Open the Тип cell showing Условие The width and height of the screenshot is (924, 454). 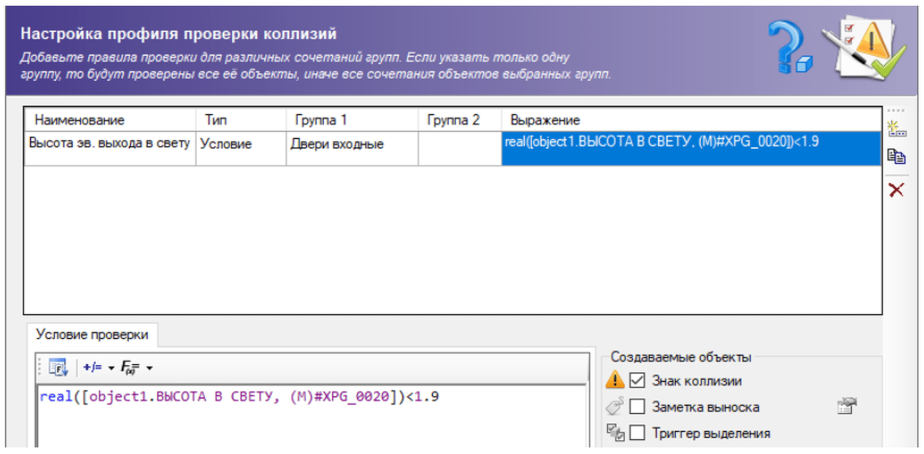(x=240, y=144)
